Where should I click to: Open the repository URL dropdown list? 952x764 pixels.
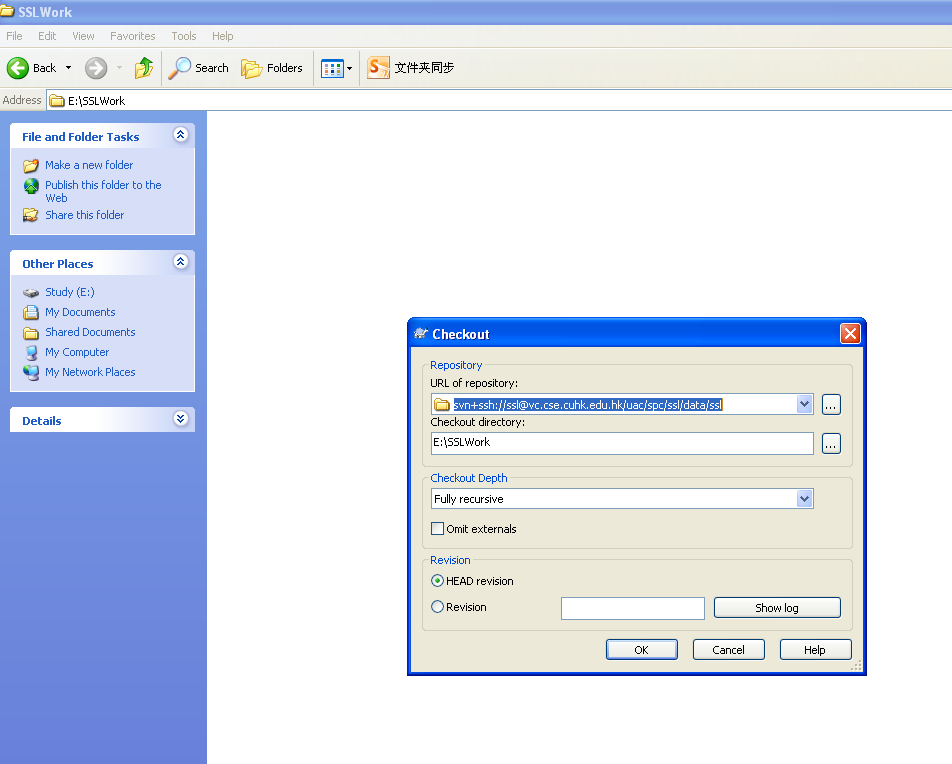[804, 404]
